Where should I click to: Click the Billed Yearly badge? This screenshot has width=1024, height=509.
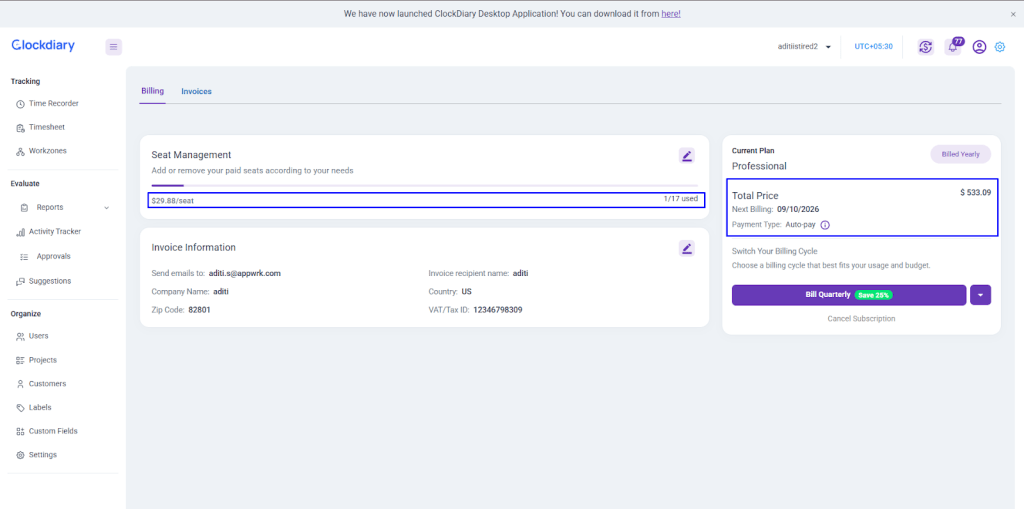coord(960,154)
